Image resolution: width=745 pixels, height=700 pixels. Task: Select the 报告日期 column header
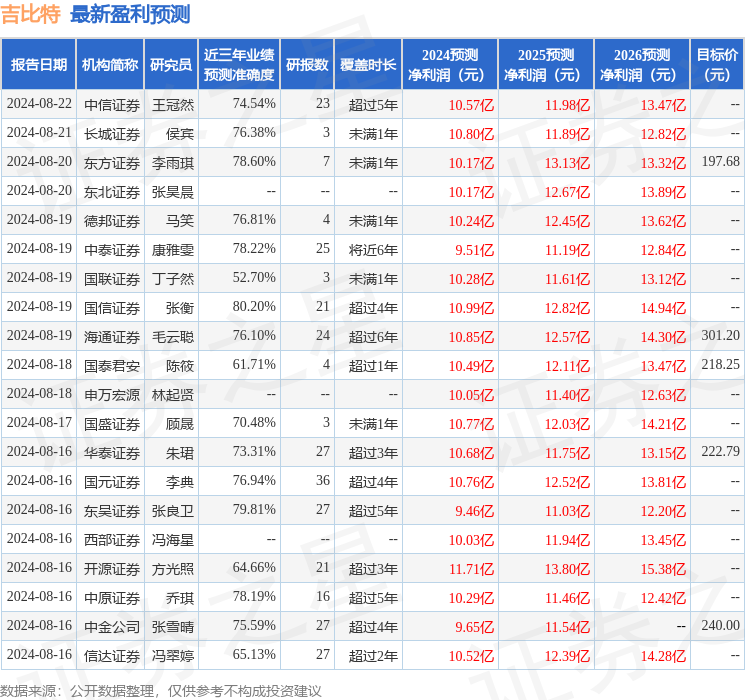click(38, 65)
